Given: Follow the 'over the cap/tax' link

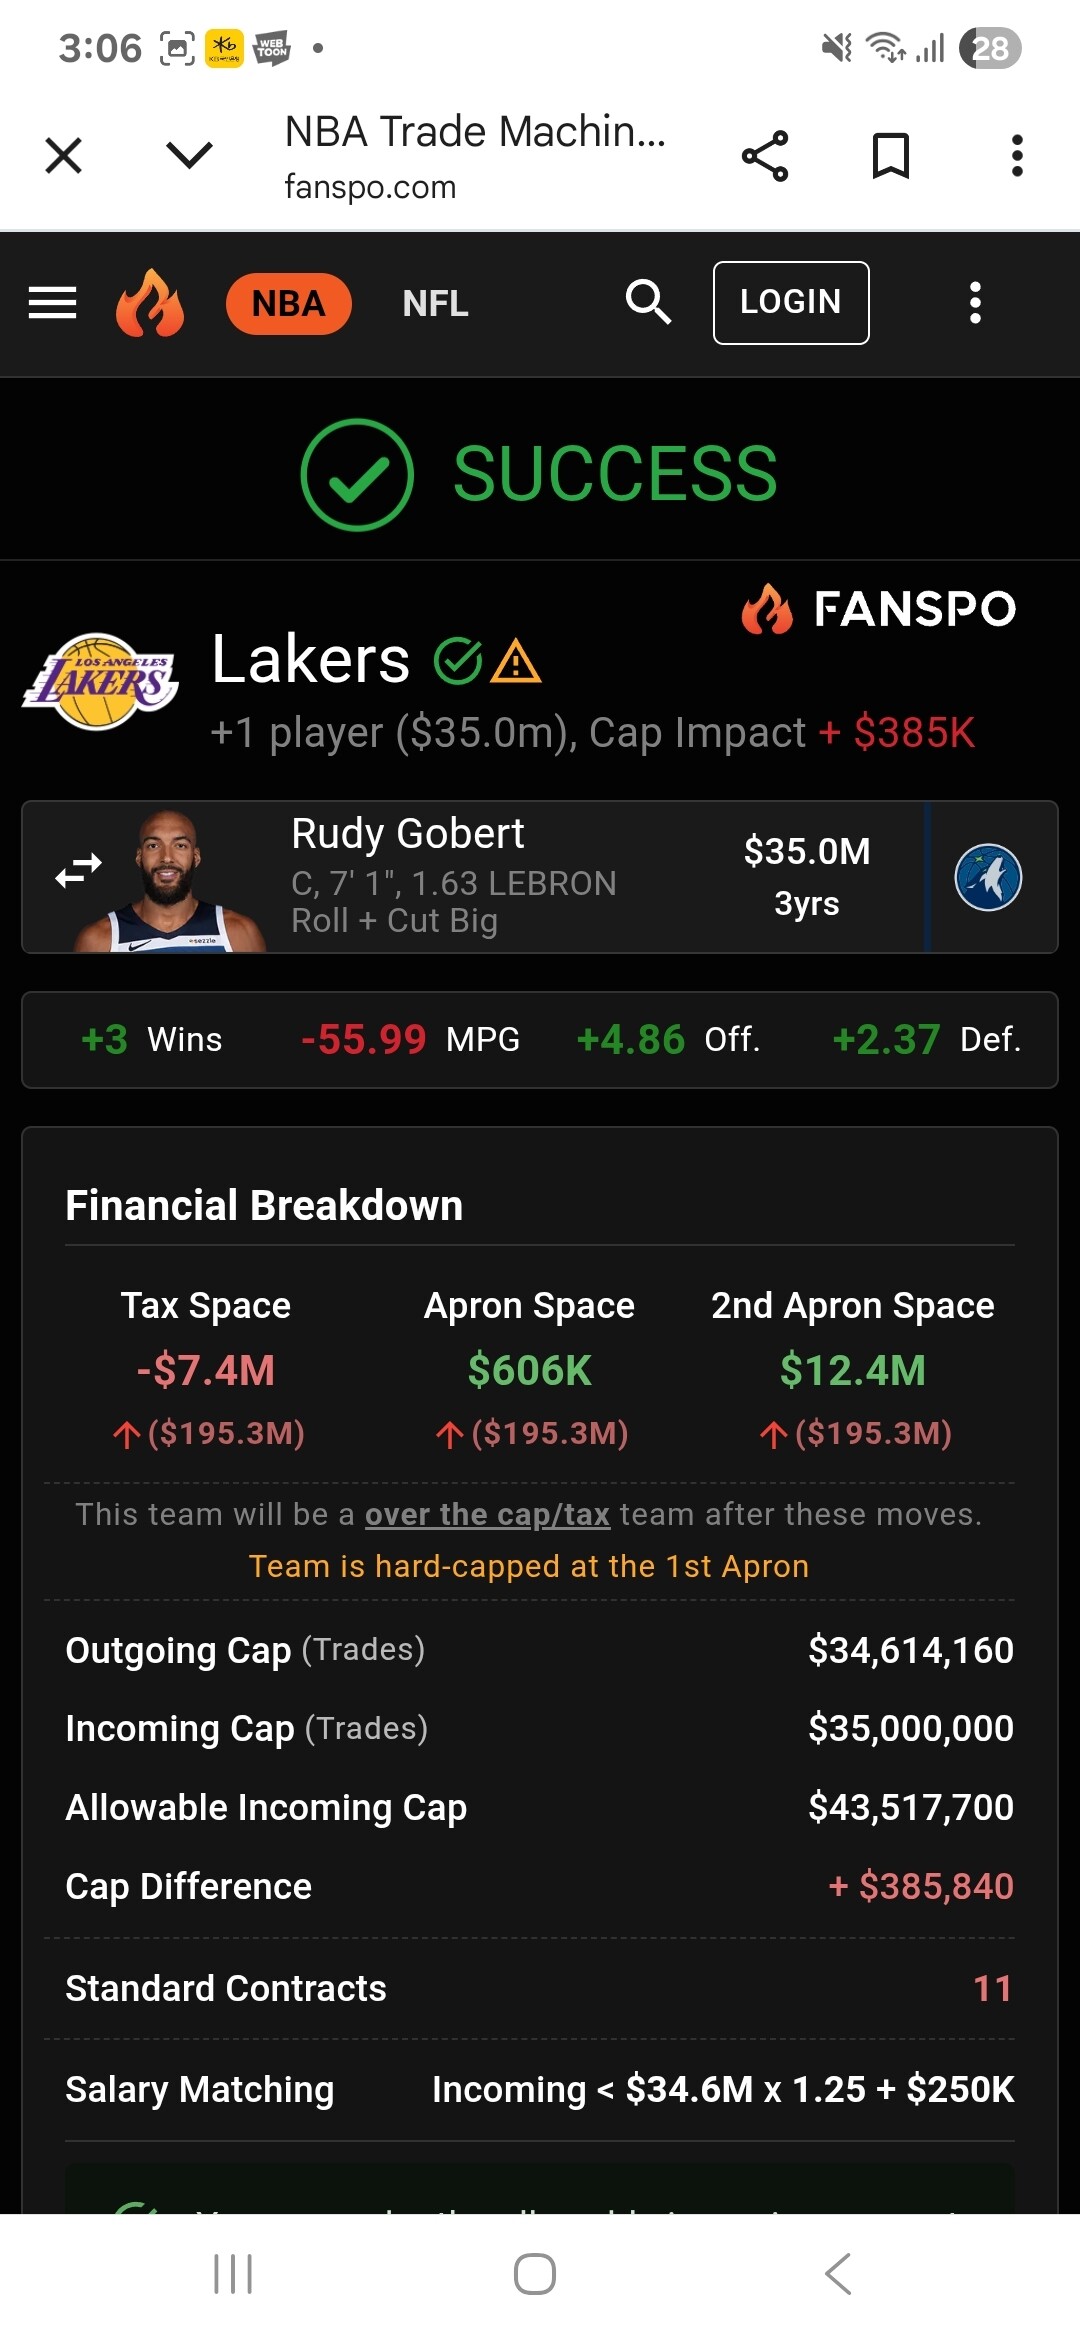Looking at the screenshot, I should click(487, 1515).
